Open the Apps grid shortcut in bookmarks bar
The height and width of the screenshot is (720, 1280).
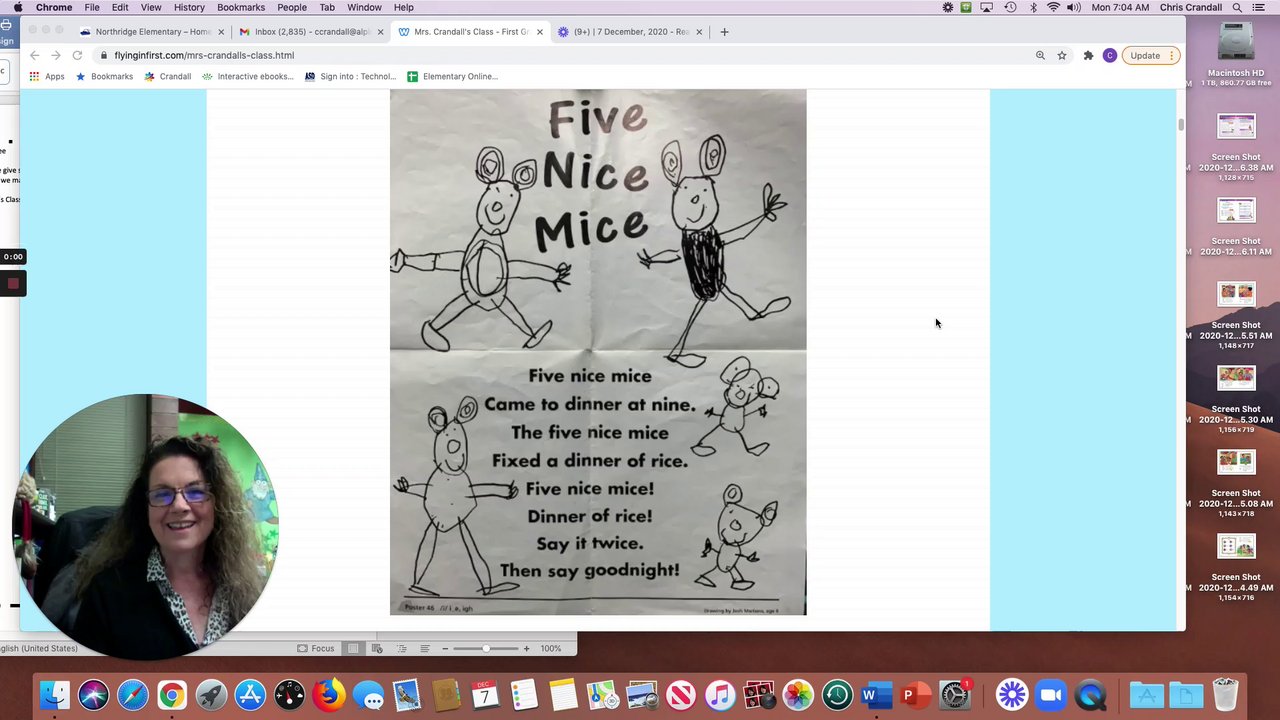(47, 76)
